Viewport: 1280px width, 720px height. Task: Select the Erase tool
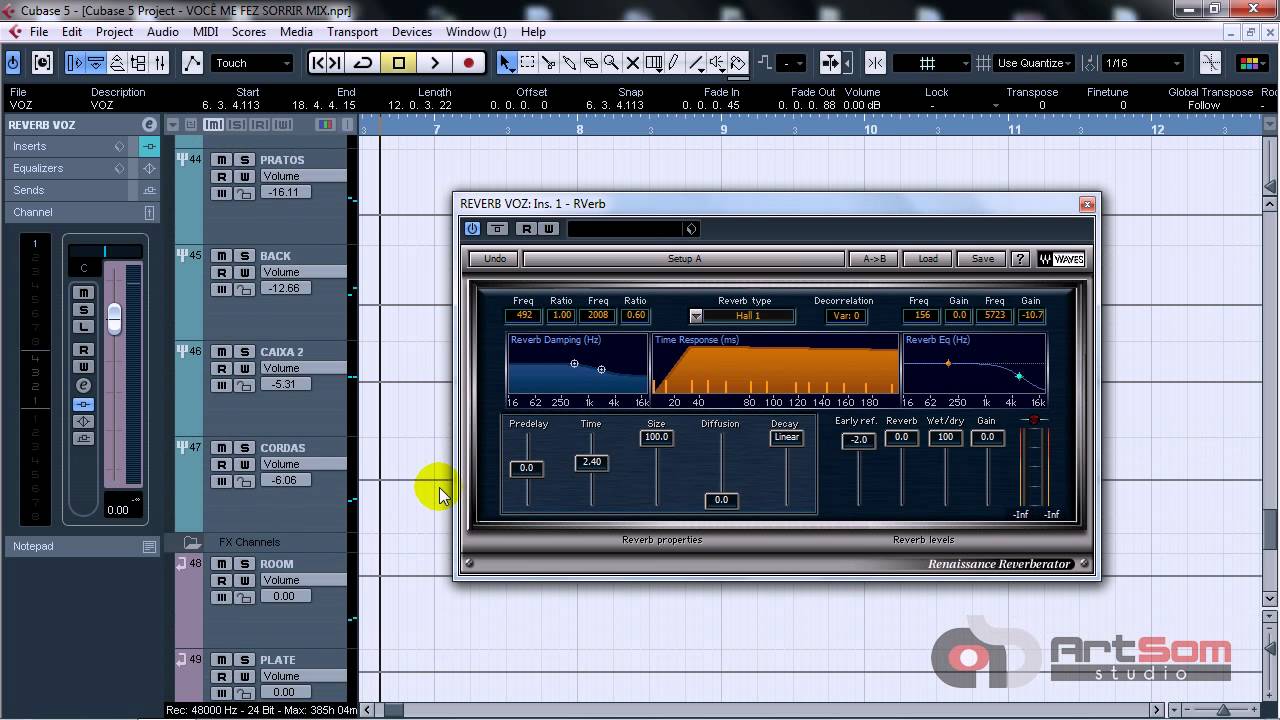590,63
